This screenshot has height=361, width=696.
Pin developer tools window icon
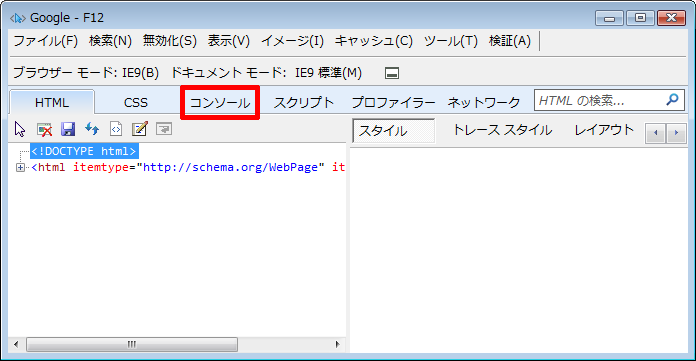tap(392, 73)
